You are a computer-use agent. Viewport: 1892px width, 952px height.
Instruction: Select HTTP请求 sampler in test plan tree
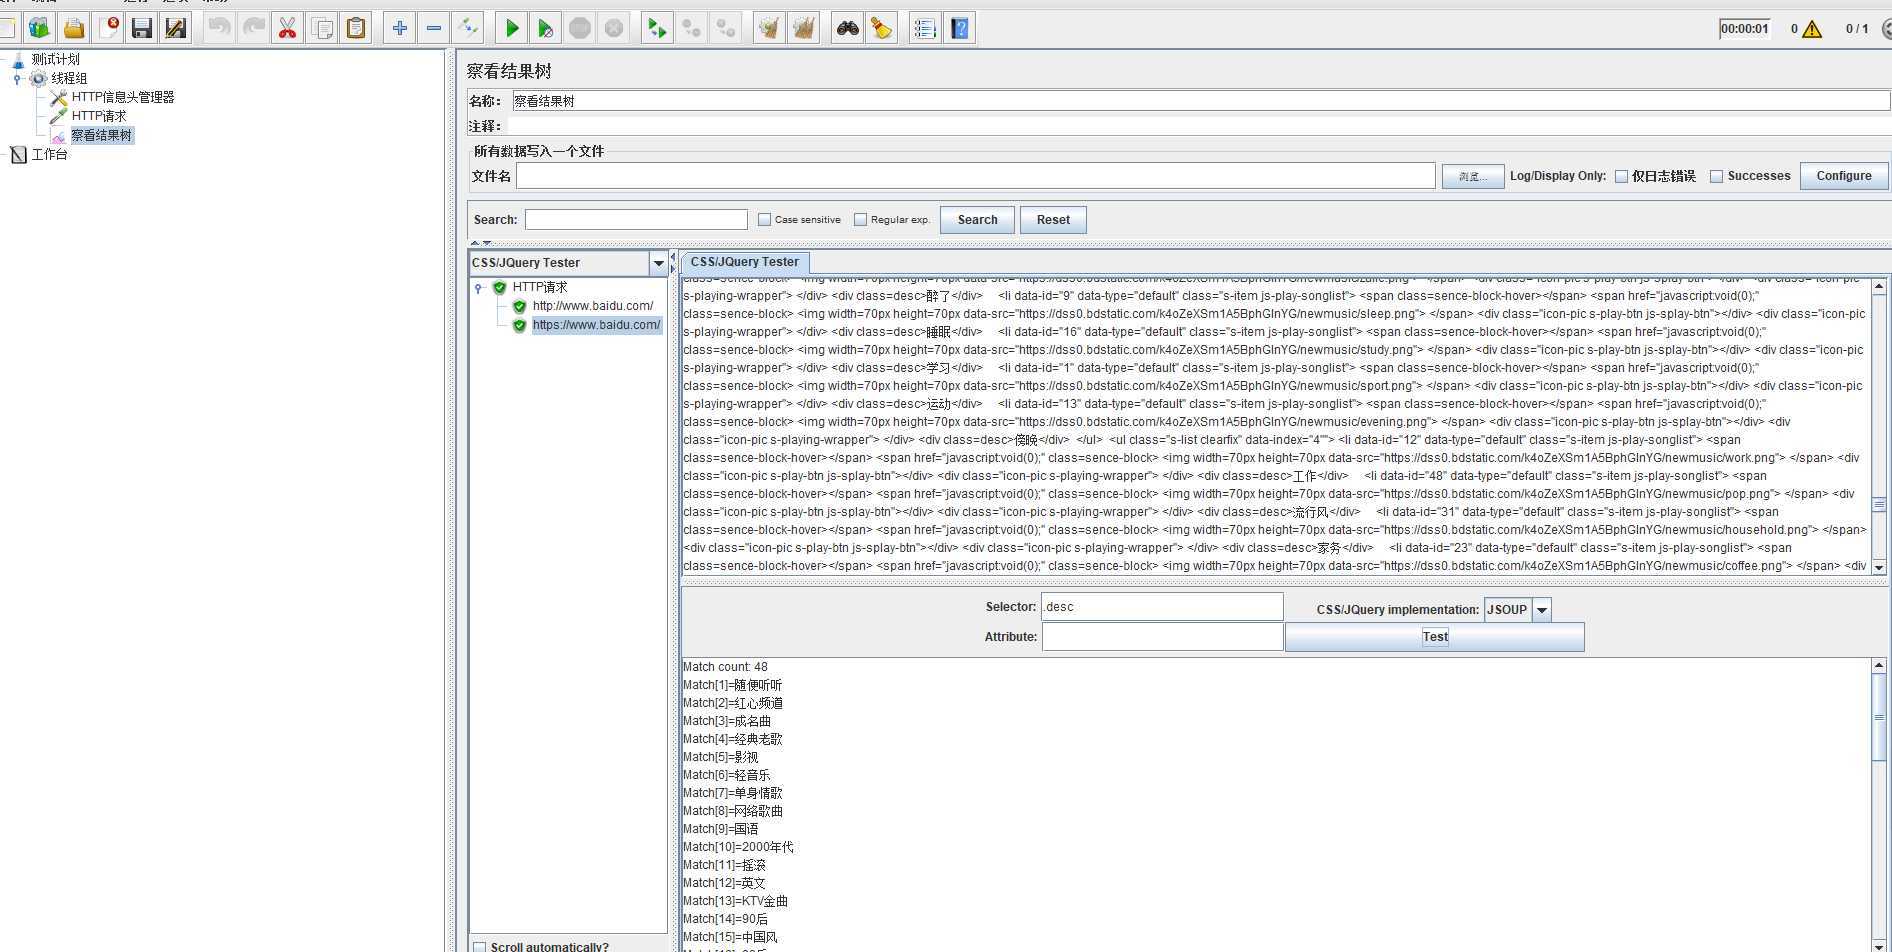click(x=99, y=117)
